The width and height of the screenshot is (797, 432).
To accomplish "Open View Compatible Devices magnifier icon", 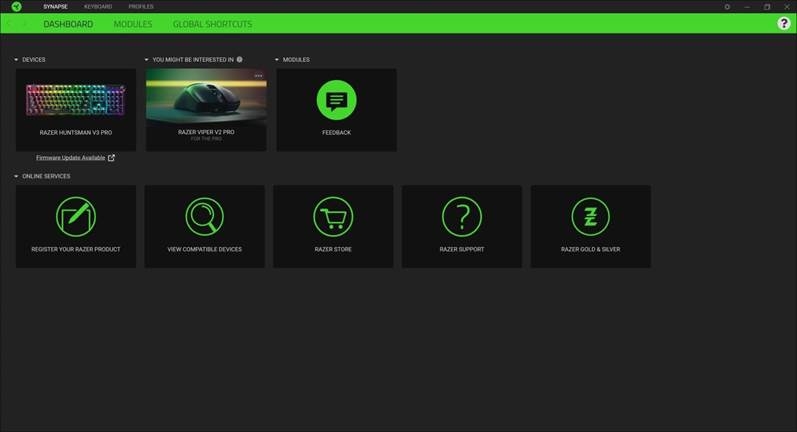I will (x=204, y=217).
